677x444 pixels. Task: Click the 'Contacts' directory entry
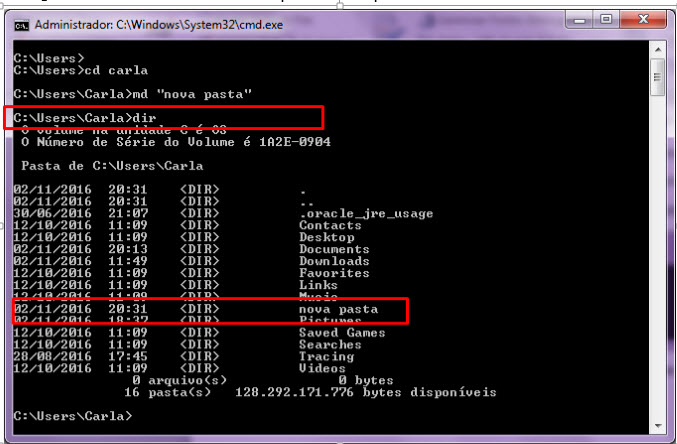tap(330, 225)
